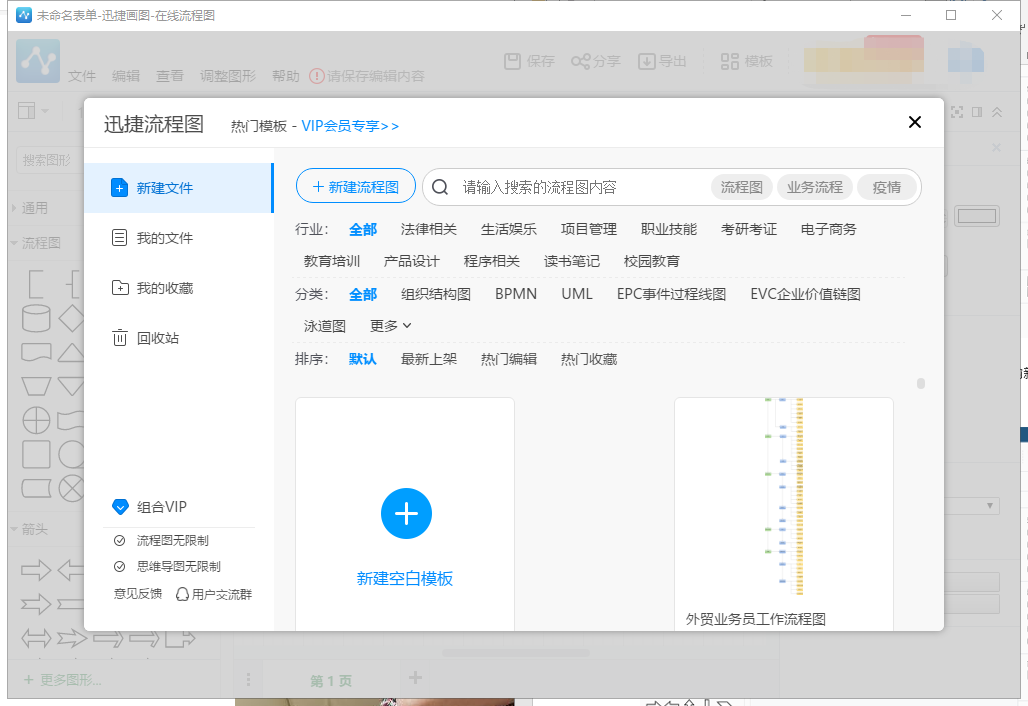This screenshot has width=1028, height=706.
Task: Select the 疫情 search tag
Action: click(886, 187)
